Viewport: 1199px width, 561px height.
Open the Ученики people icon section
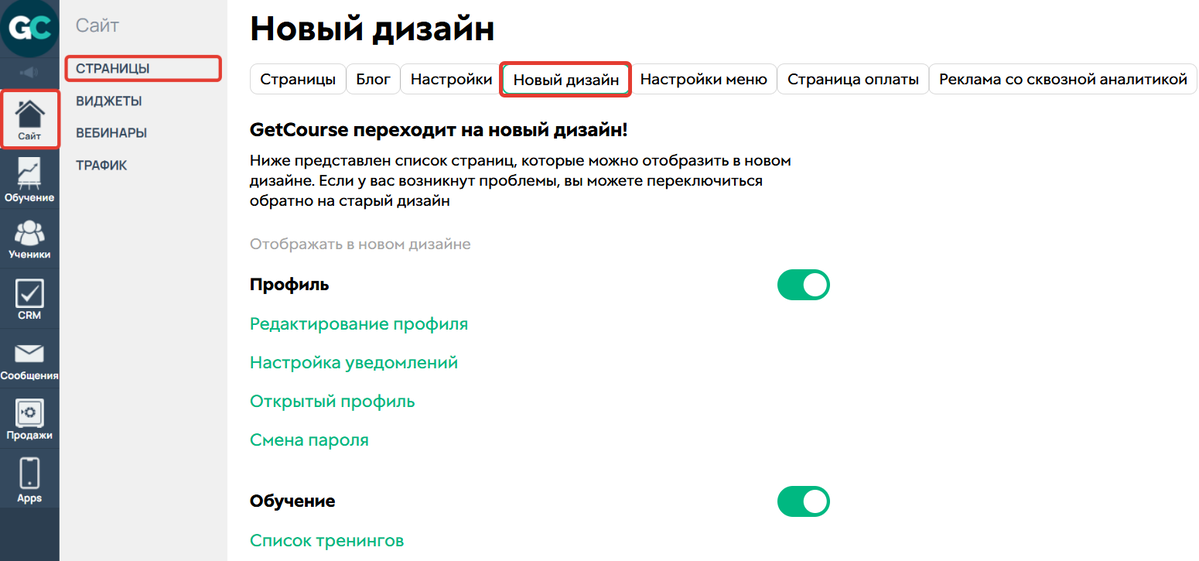pyautogui.click(x=30, y=239)
